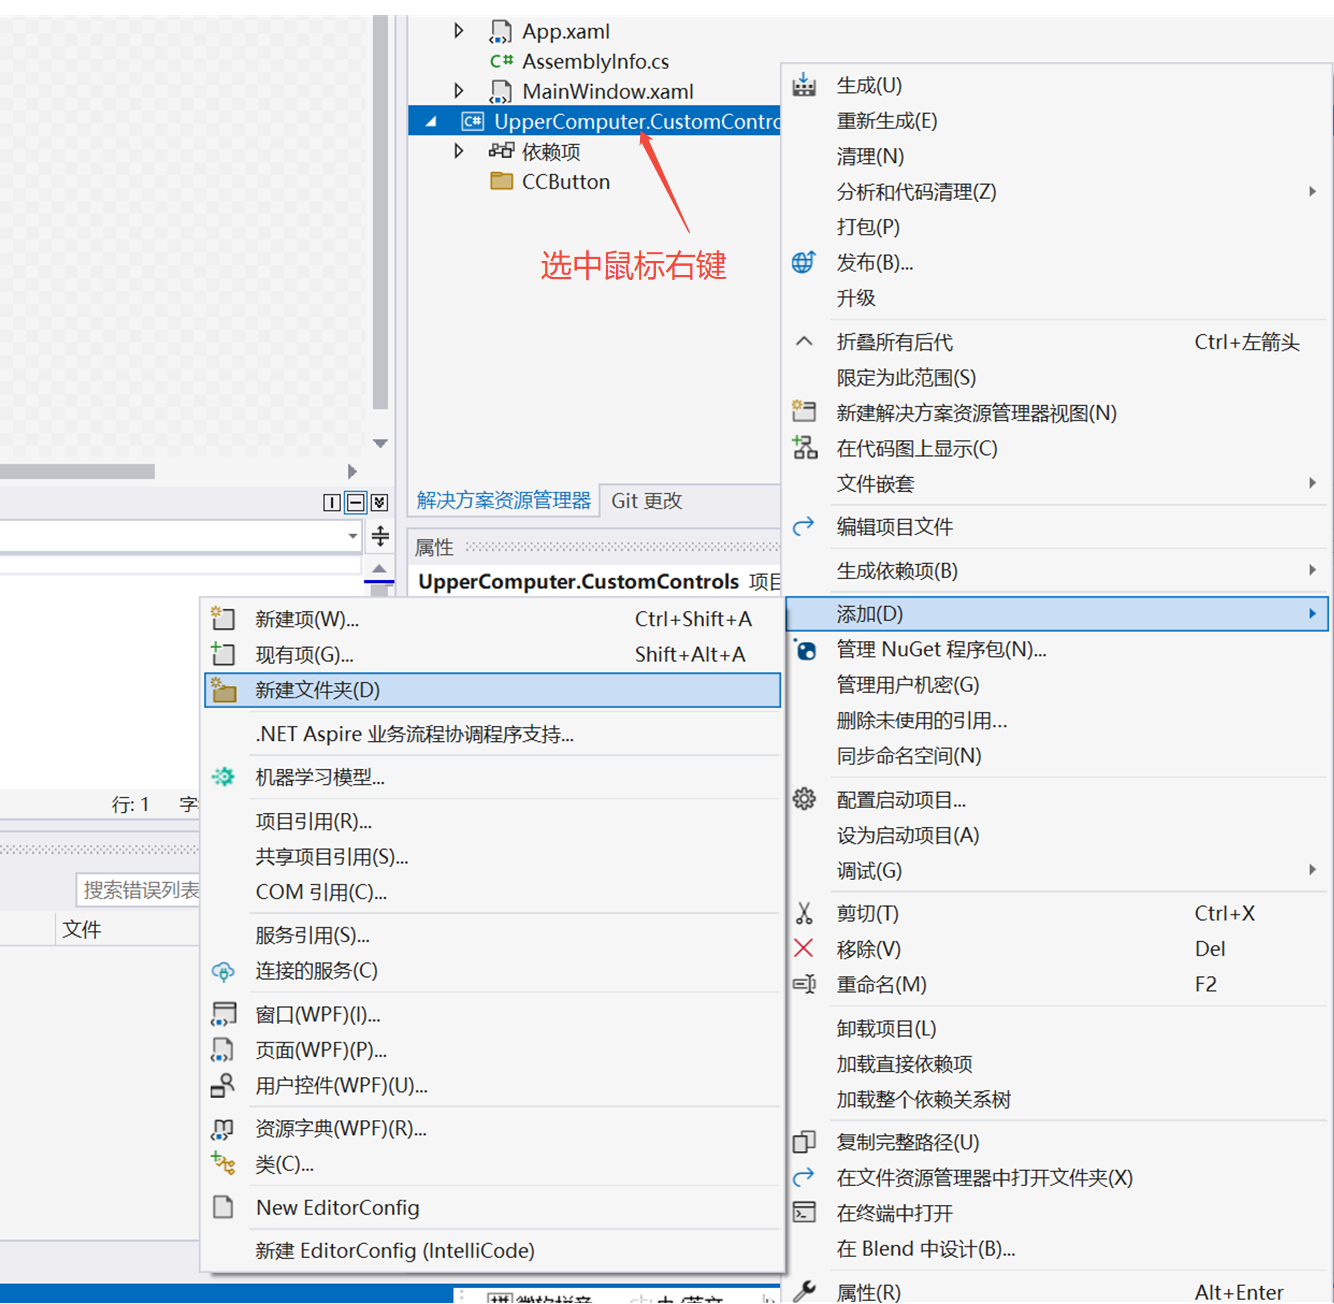The height and width of the screenshot is (1304, 1334).
Task: Select AssemblyInfo.cs in Solution Explorer
Action: [595, 61]
